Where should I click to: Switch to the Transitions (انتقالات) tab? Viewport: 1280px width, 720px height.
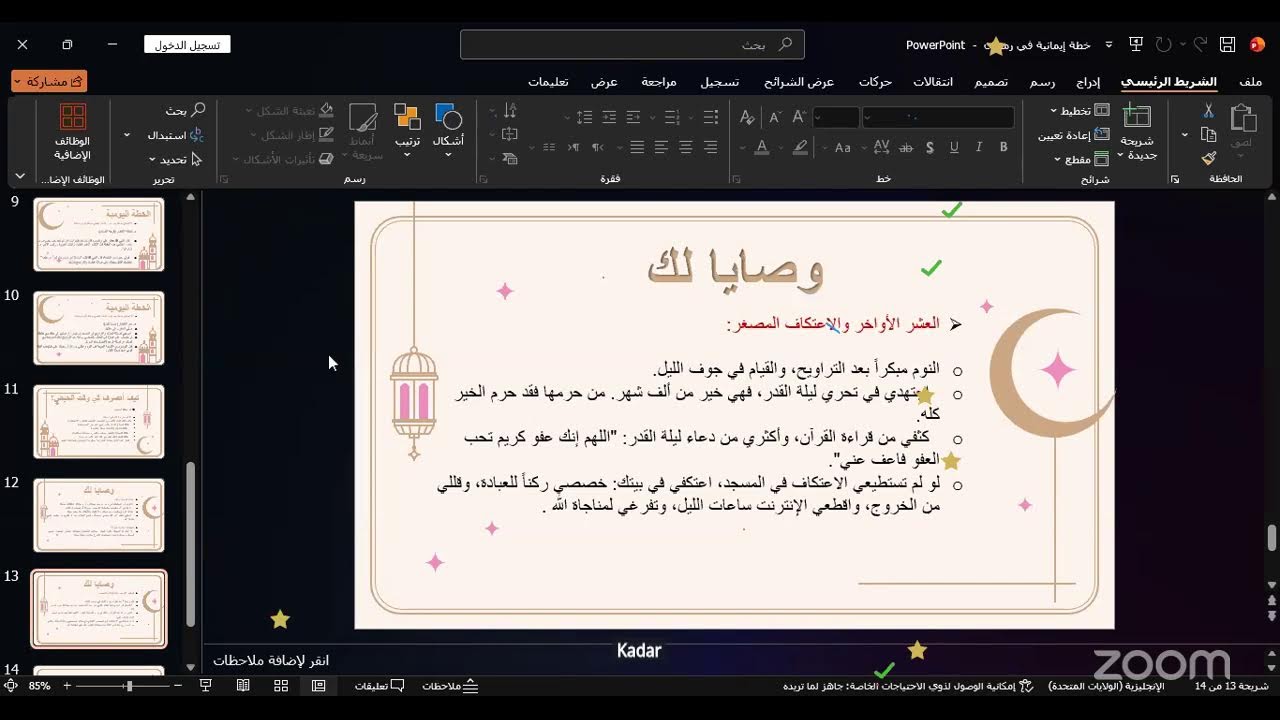pos(933,82)
